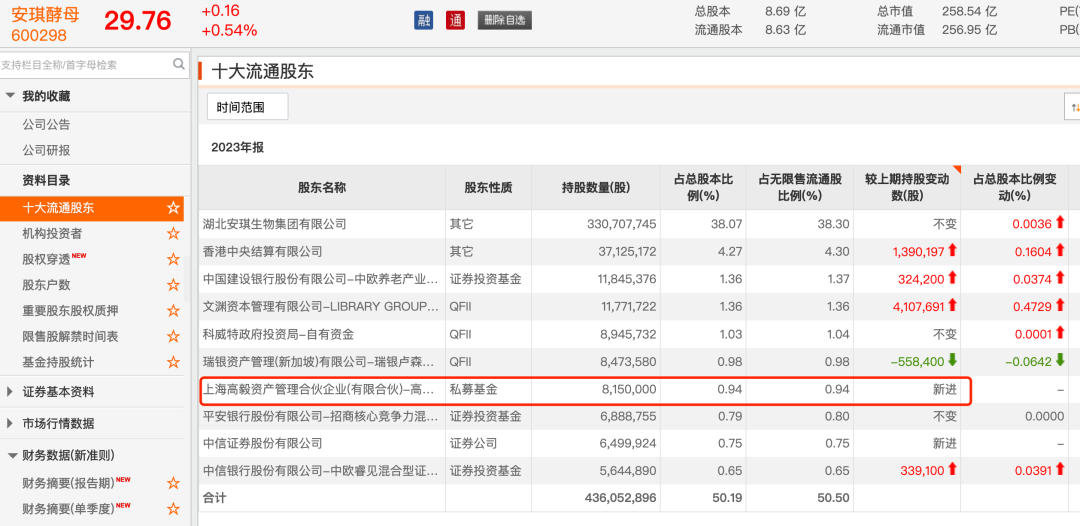Screen dimensions: 1080x526
Task: Click the change value 4,107,691
Action: pos(918,307)
